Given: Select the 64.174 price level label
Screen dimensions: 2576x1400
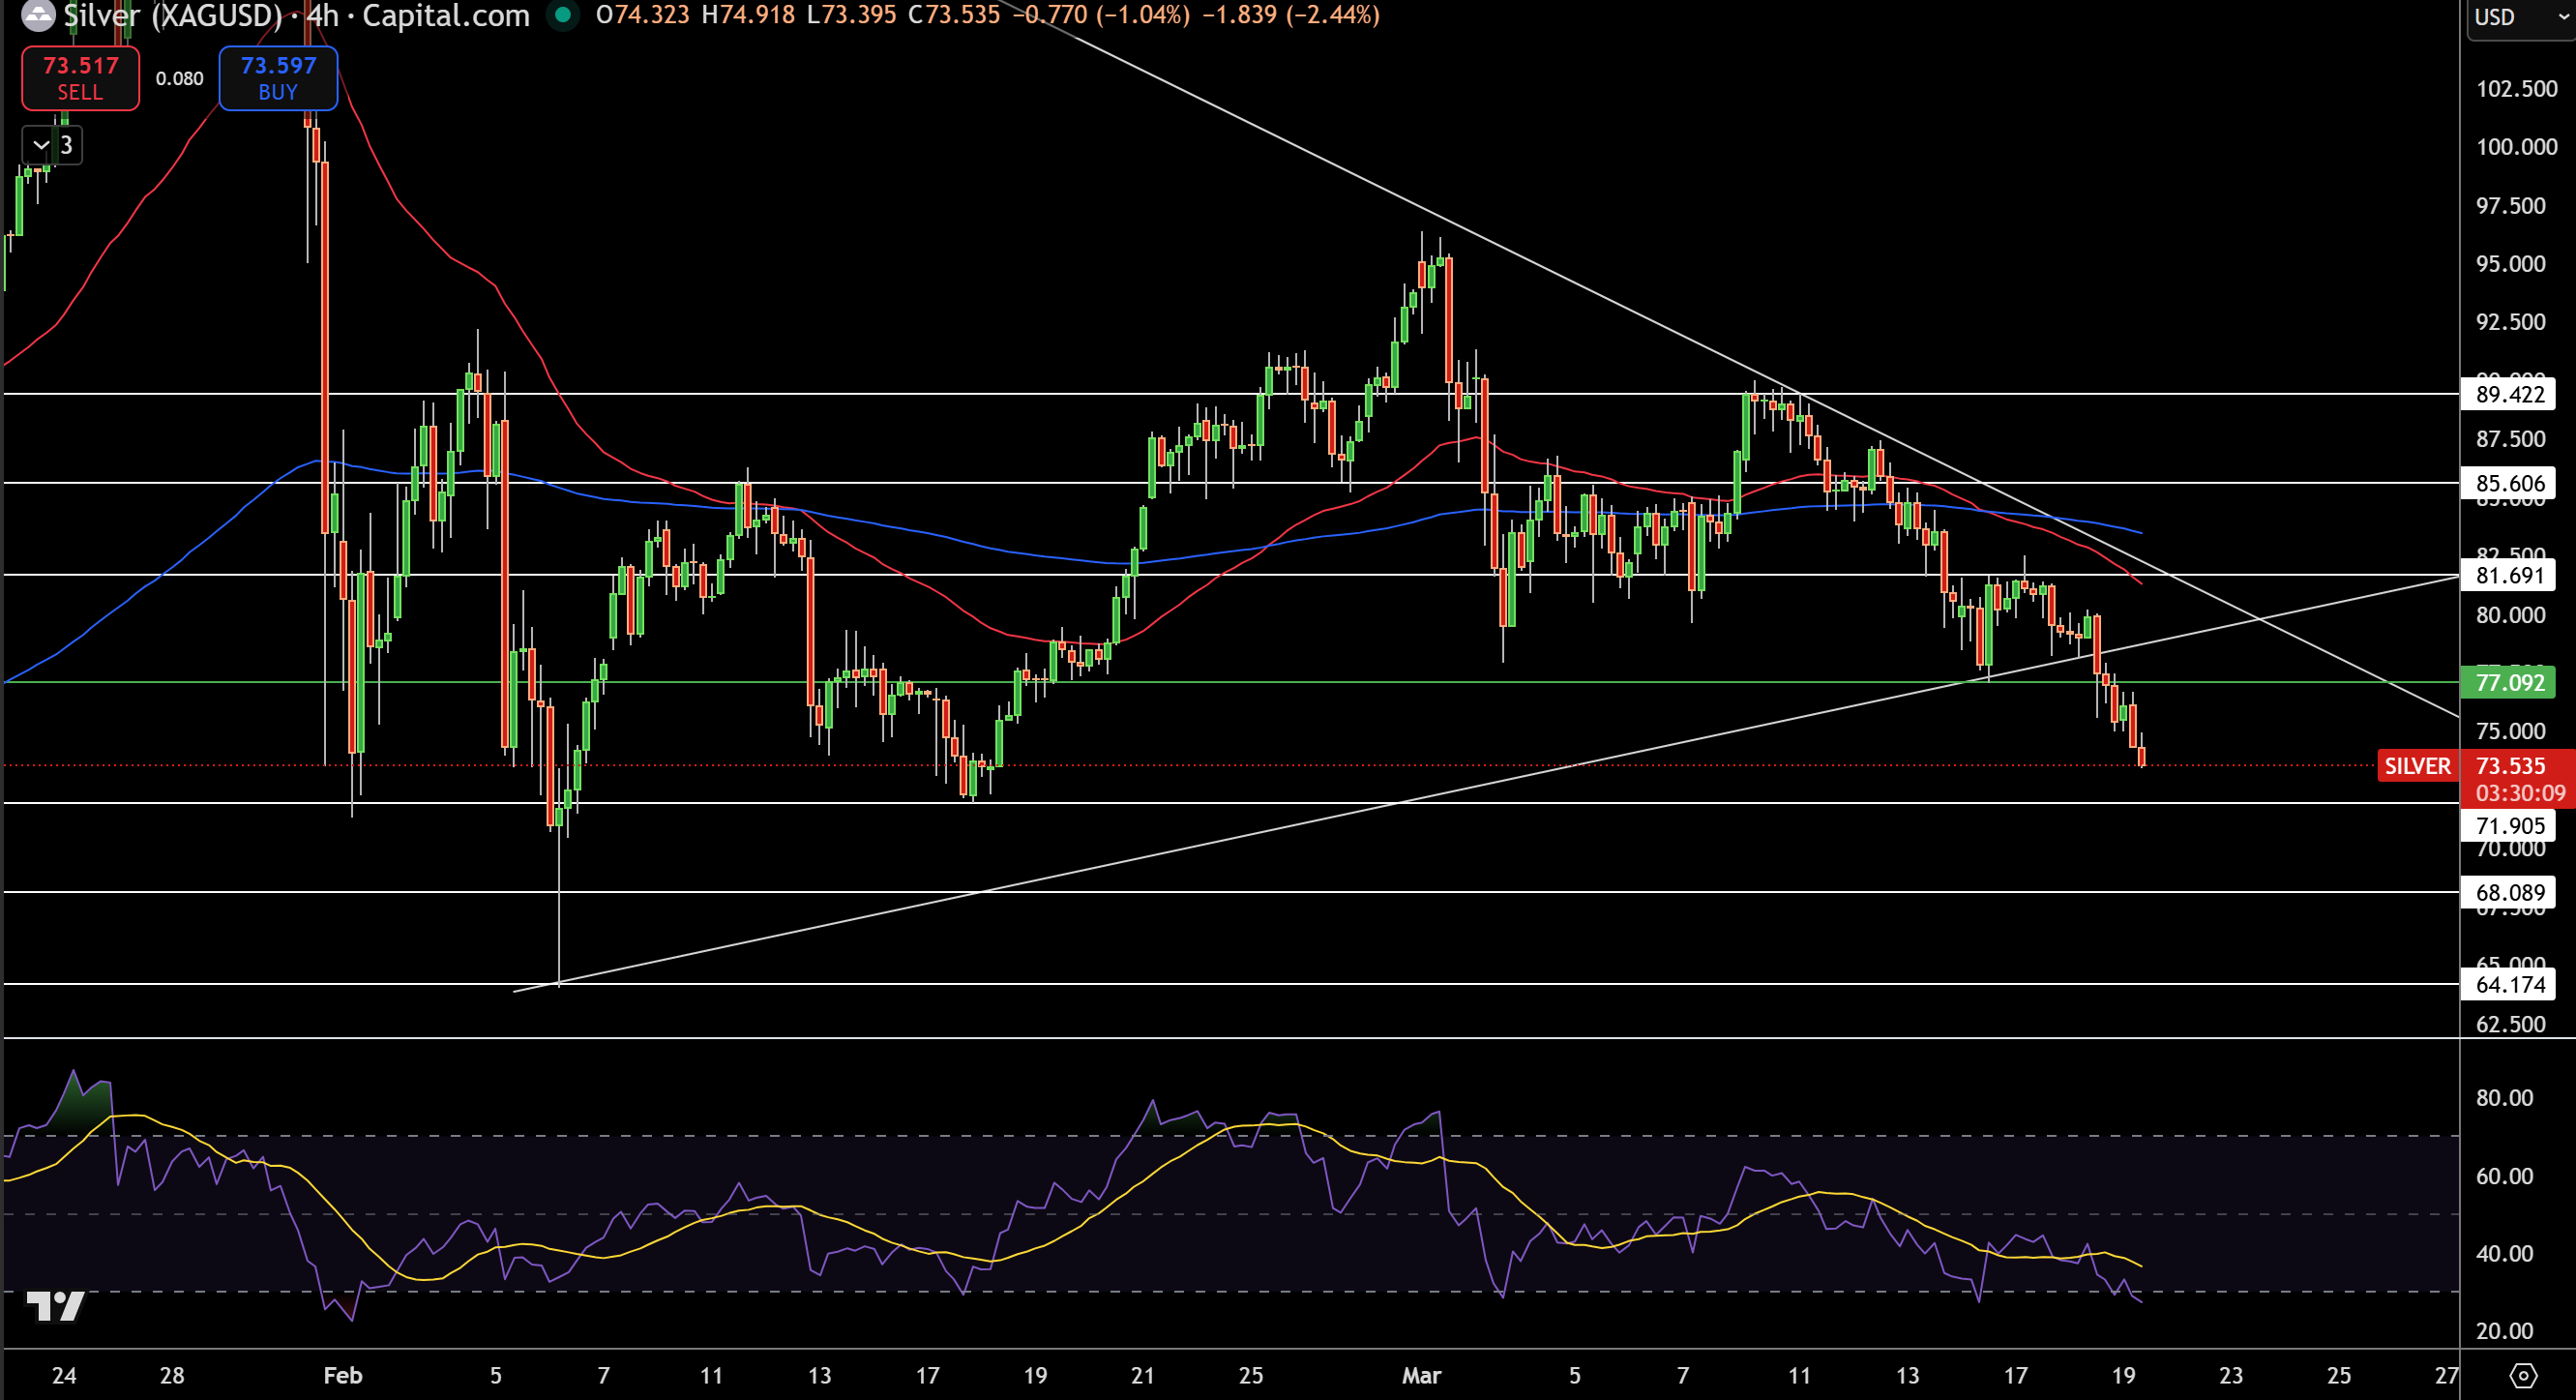Looking at the screenshot, I should pos(2508,985).
